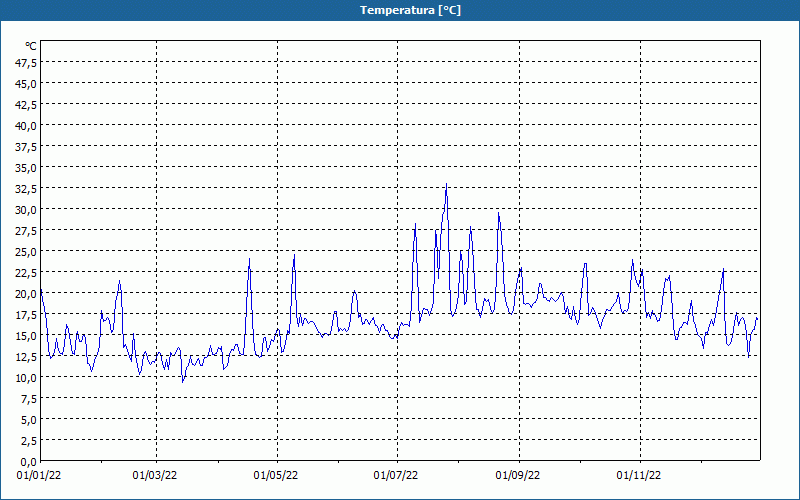Click the 30,0 y-axis value
Screen dimensions: 800x500
click(x=27, y=210)
